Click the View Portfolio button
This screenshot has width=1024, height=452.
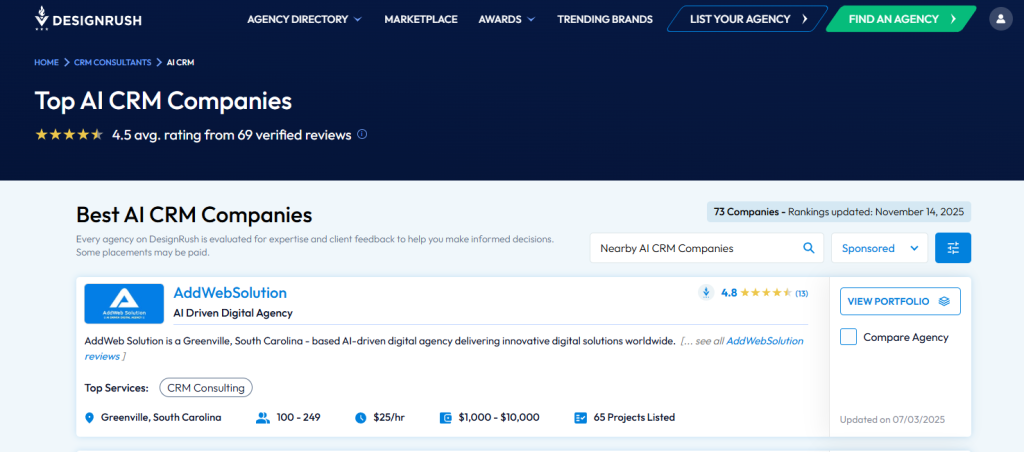coord(900,301)
